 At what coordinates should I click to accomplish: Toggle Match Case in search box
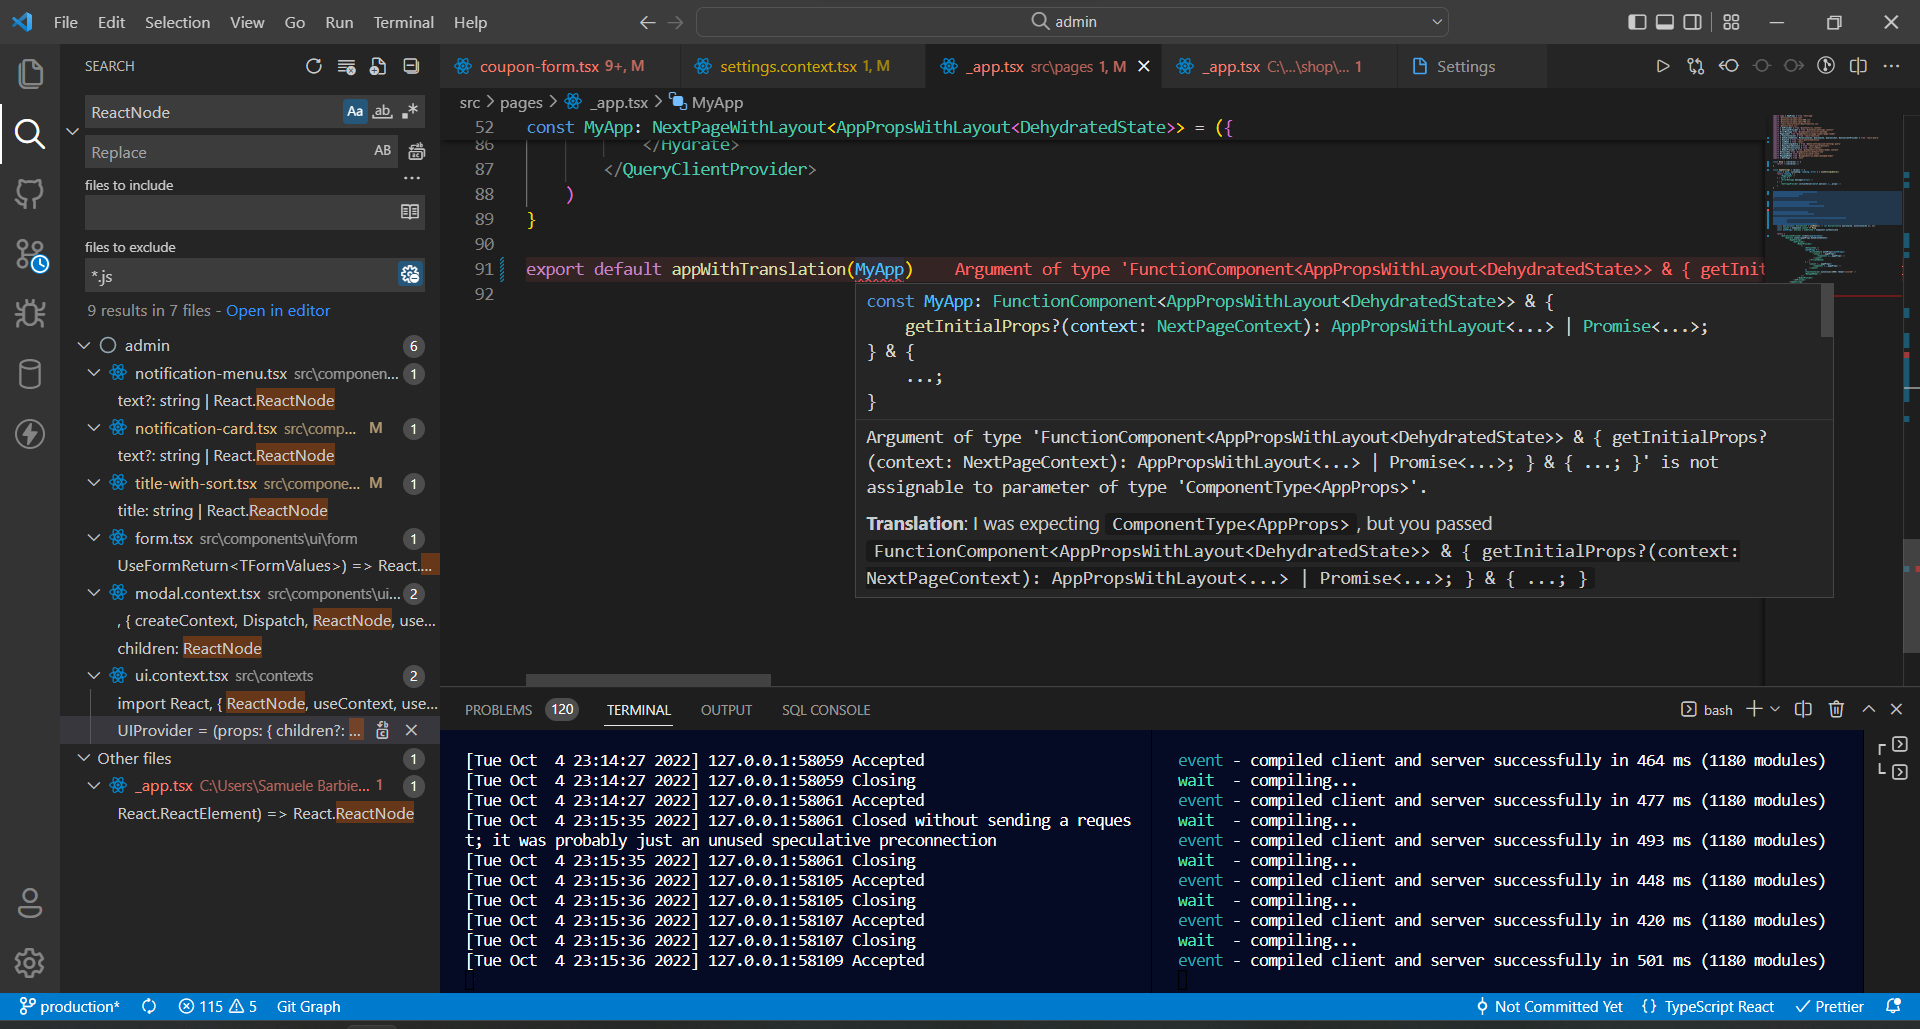[x=355, y=112]
